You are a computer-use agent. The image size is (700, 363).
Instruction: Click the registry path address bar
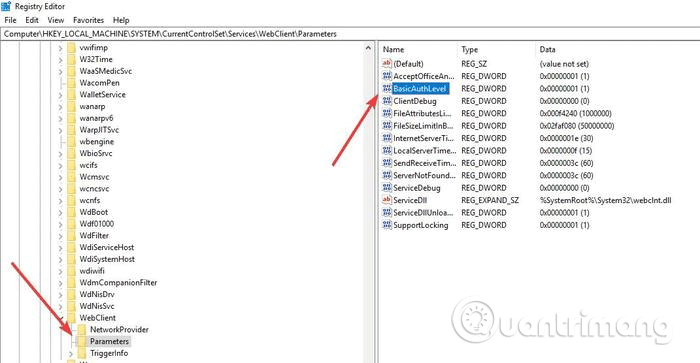(350, 34)
